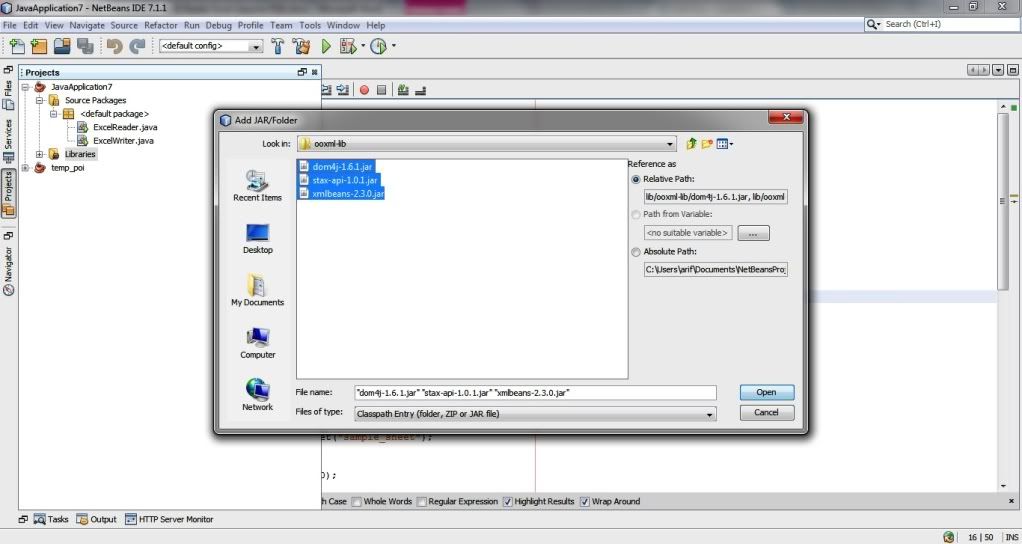
Task: Click the New Project toolbar icon
Action: [39, 46]
